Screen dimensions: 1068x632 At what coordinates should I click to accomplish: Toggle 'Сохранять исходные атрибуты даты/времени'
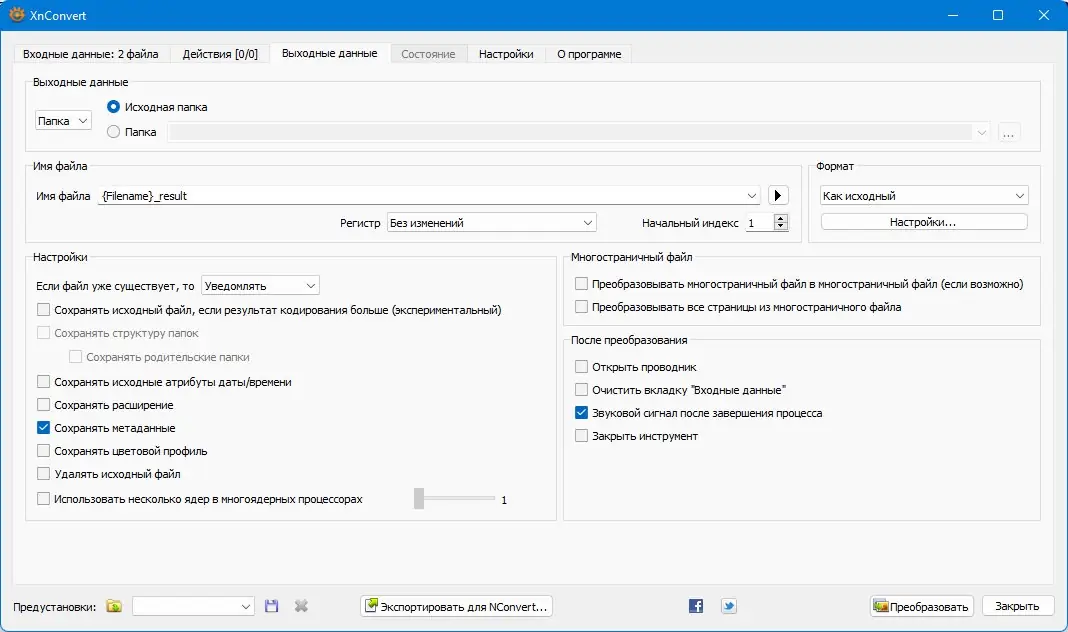(x=43, y=382)
